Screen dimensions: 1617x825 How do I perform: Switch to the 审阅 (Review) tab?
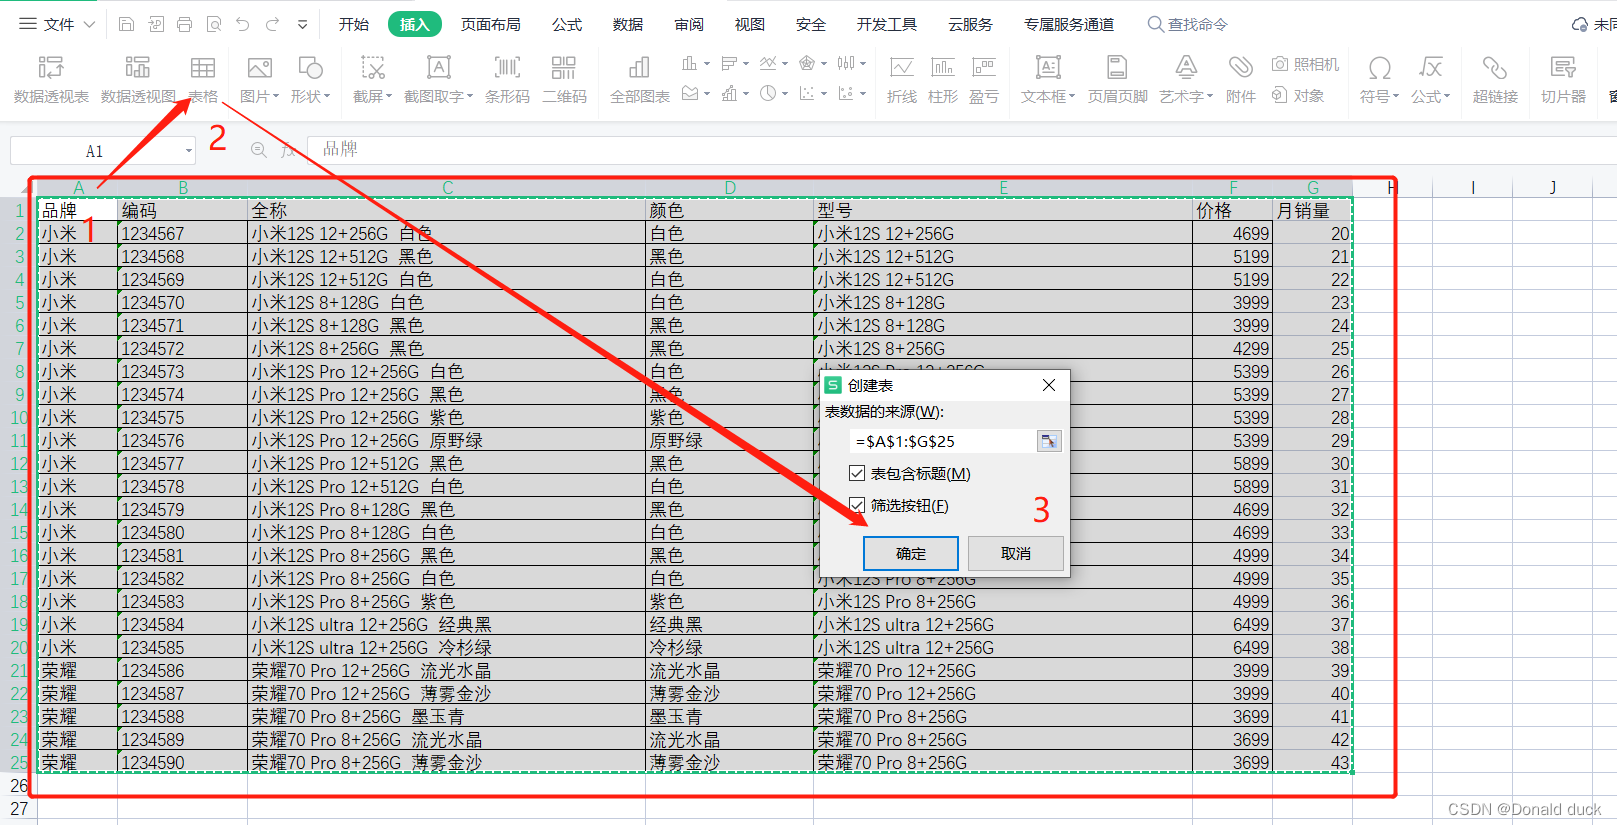pyautogui.click(x=689, y=24)
